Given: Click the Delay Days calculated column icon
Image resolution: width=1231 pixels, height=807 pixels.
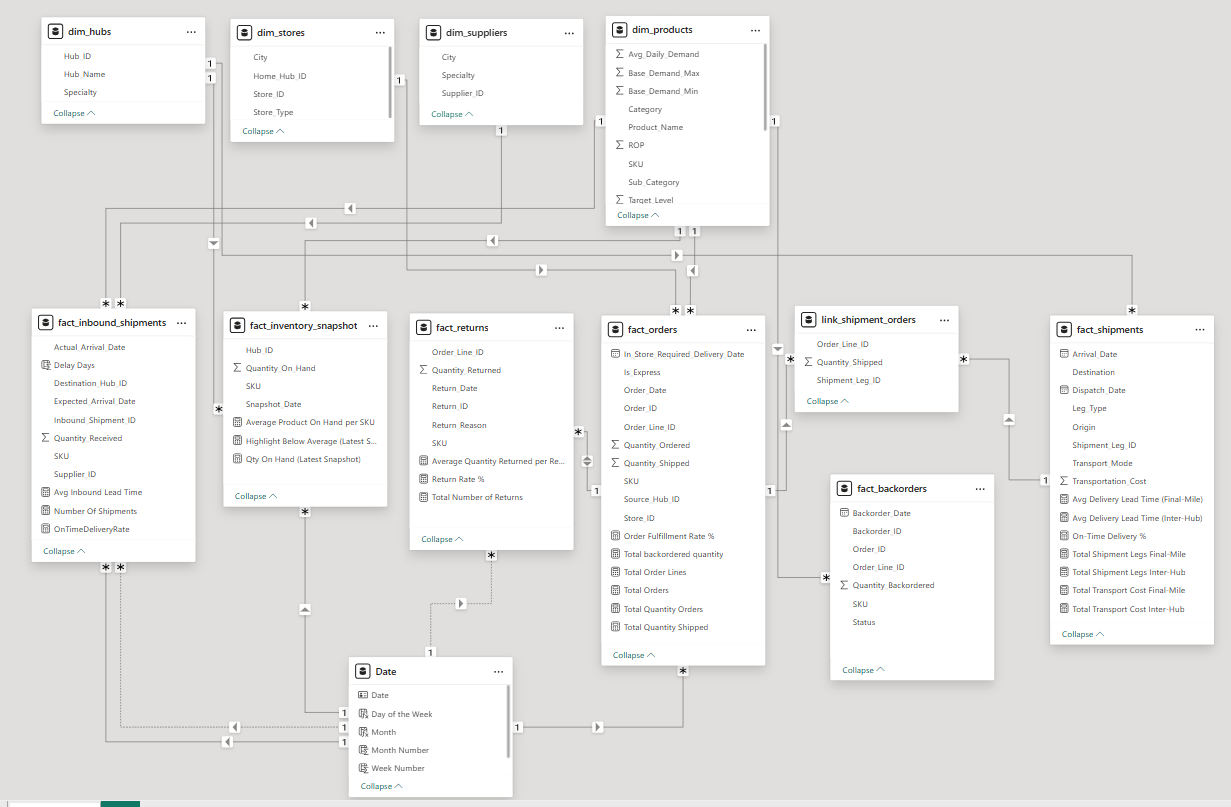Looking at the screenshot, I should 45,365.
